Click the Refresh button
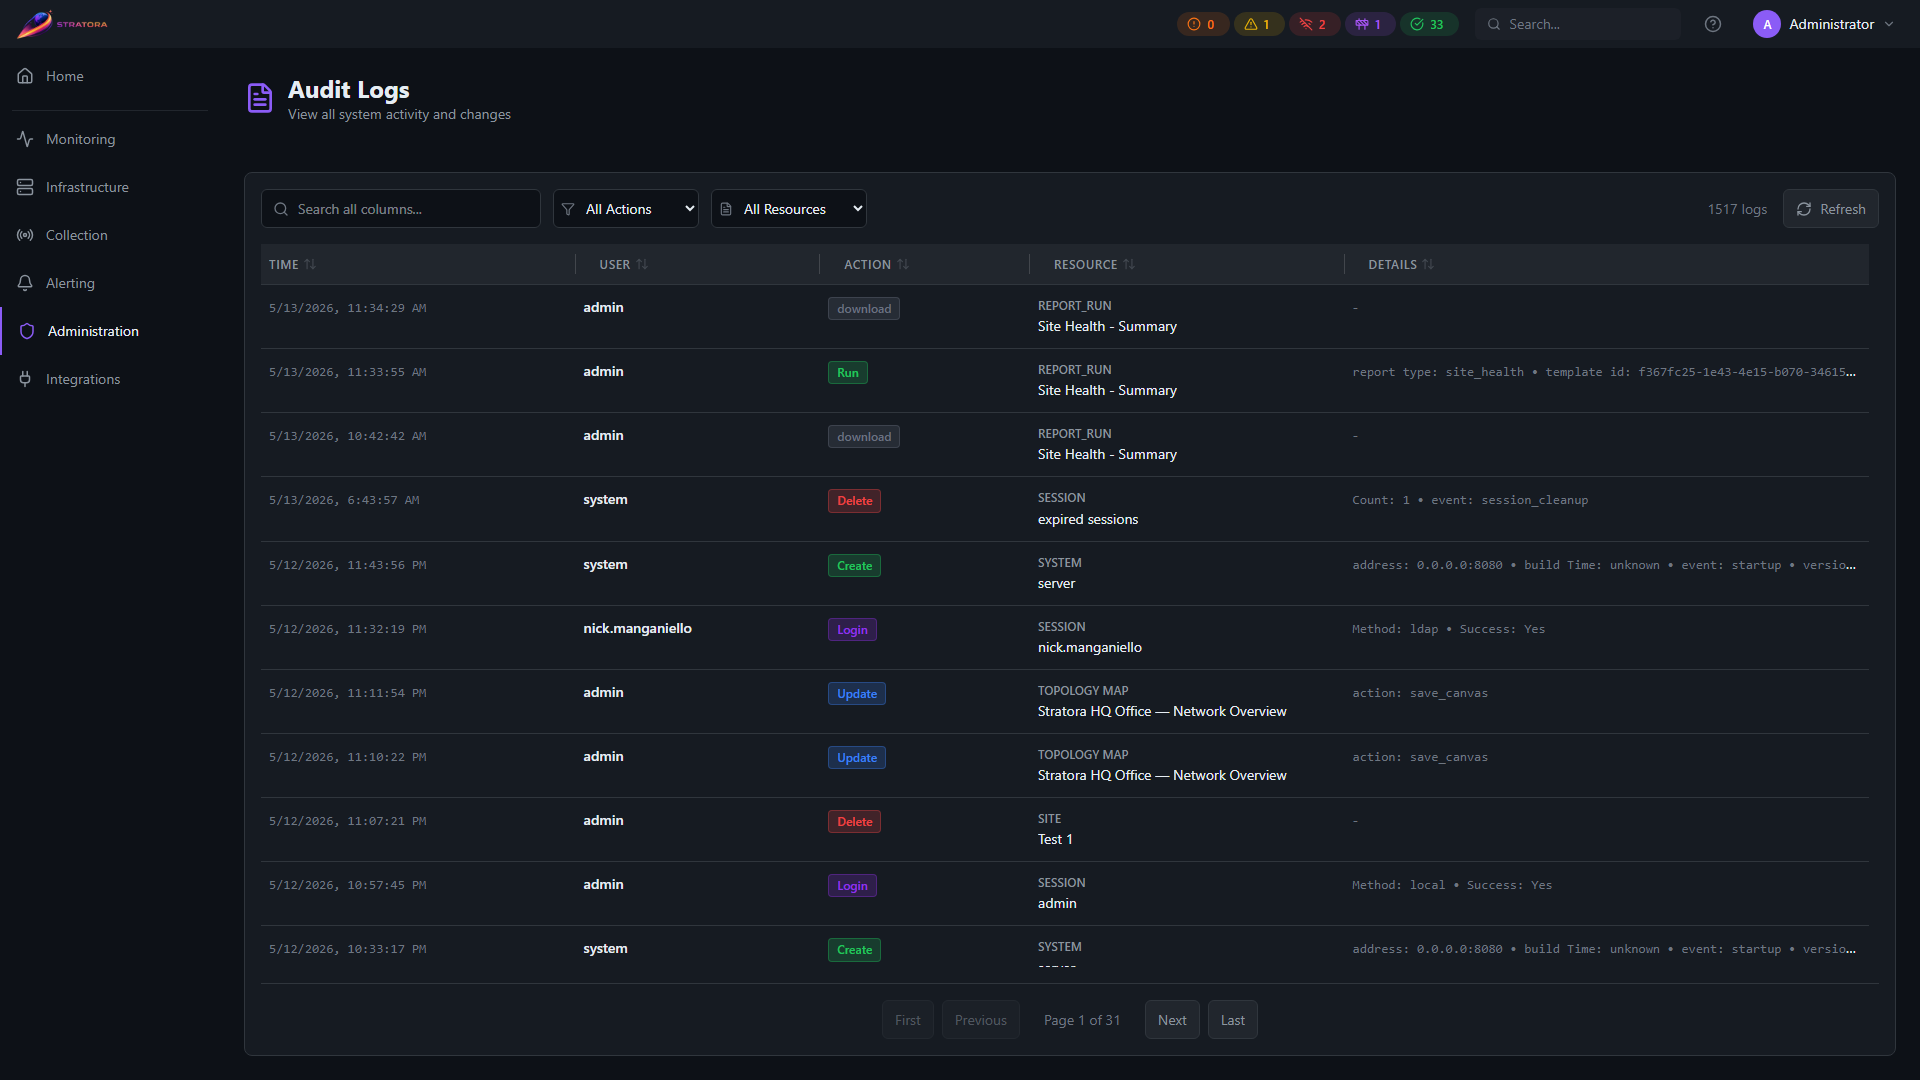The height and width of the screenshot is (1080, 1920). click(1830, 209)
